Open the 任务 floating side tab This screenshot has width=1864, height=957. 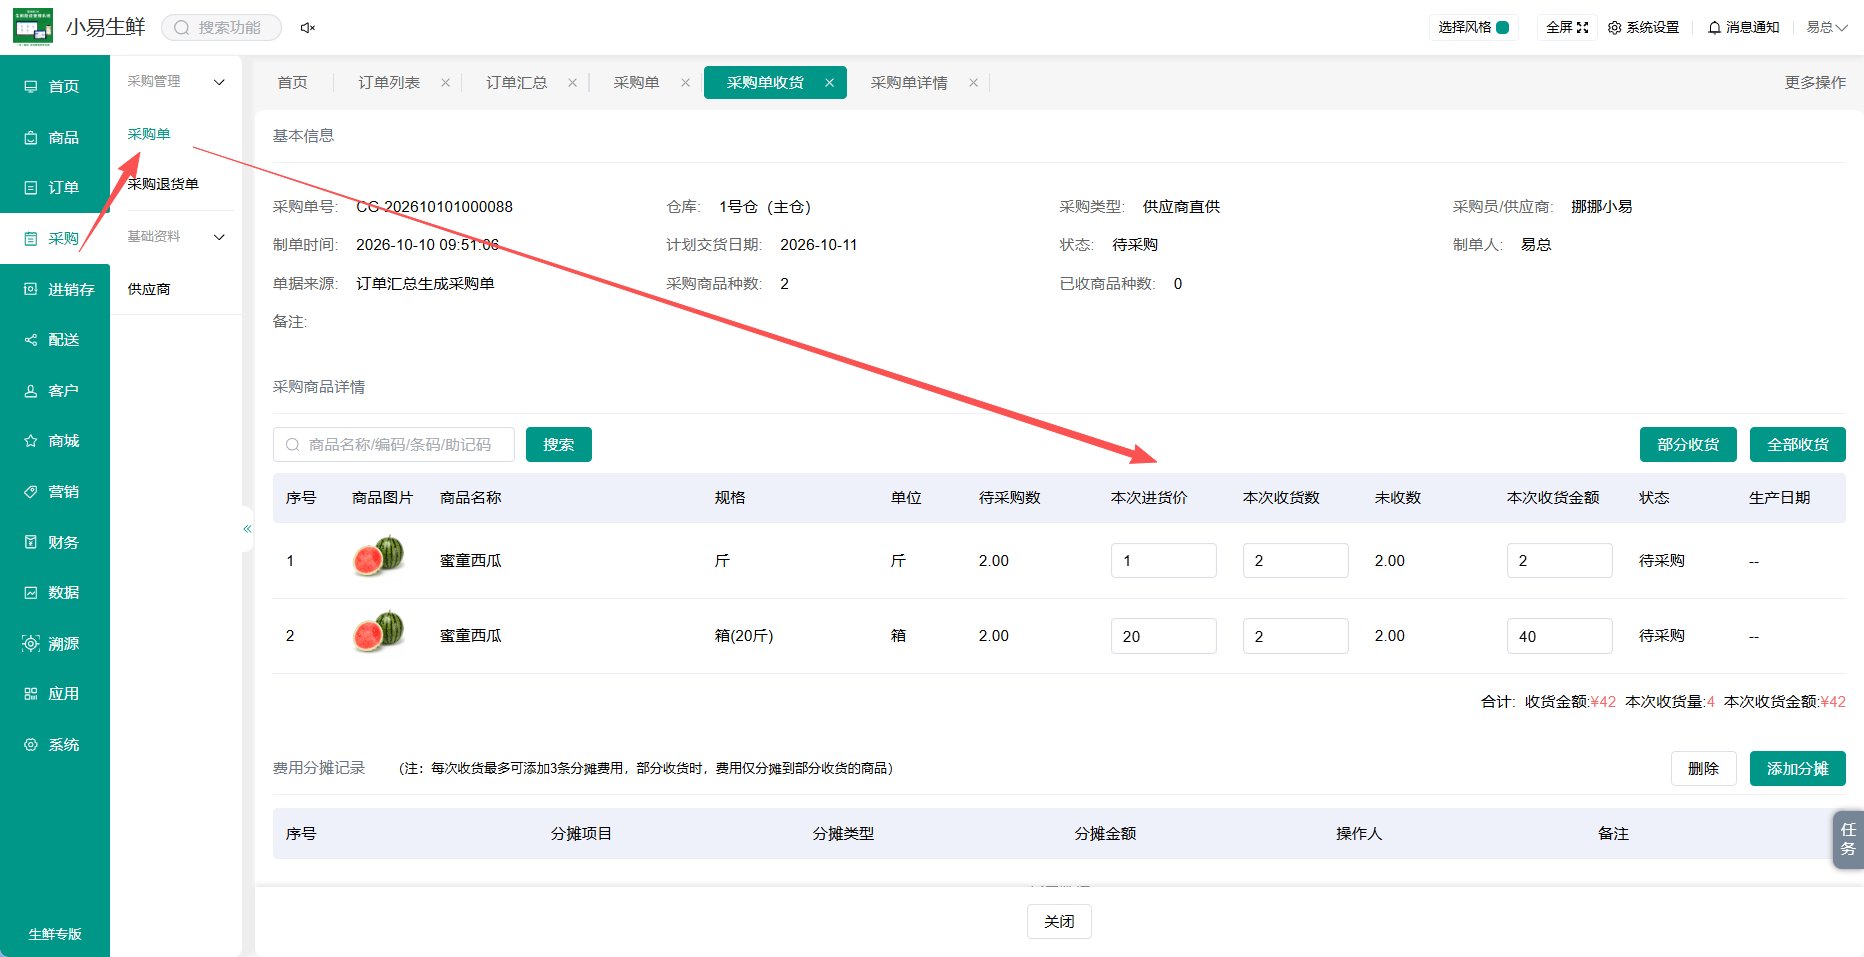pos(1848,839)
